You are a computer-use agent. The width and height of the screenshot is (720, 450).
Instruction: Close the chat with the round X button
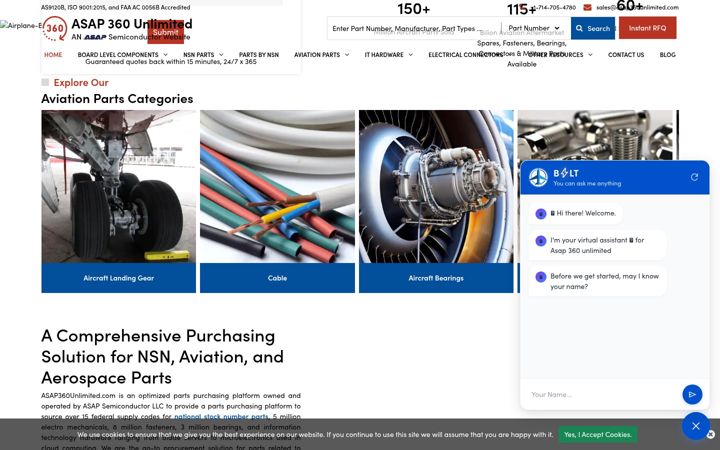tap(696, 426)
